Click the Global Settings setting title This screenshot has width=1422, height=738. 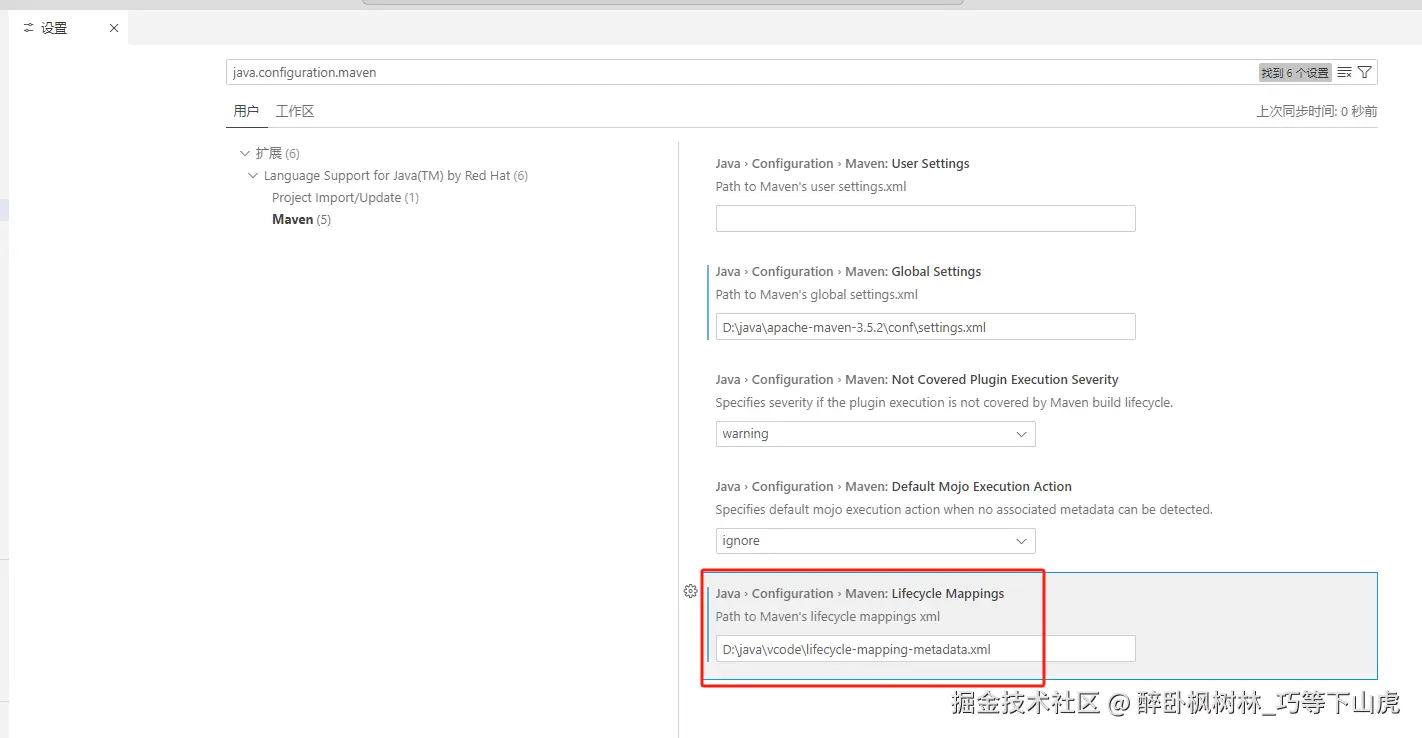(849, 271)
